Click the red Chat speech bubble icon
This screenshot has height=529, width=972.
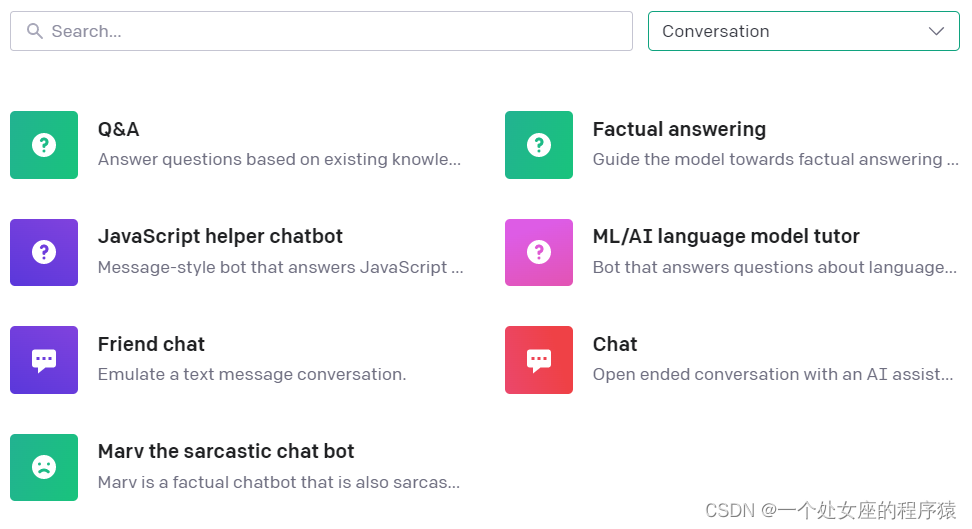tap(539, 360)
